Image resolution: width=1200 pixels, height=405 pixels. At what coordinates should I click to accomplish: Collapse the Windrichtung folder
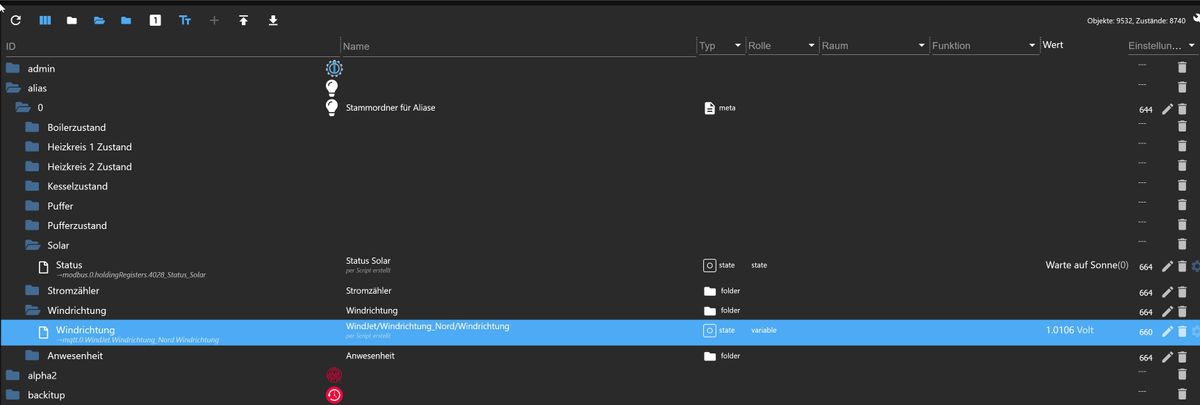pyautogui.click(x=33, y=310)
